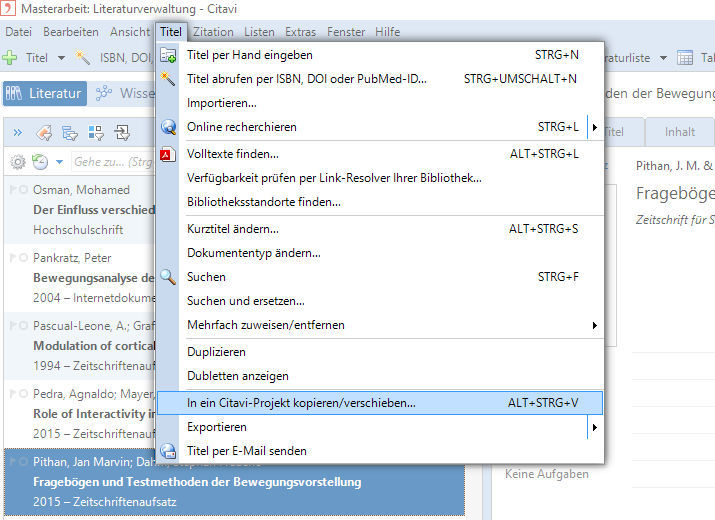Expand Exportieren submenu arrow

(x=595, y=427)
